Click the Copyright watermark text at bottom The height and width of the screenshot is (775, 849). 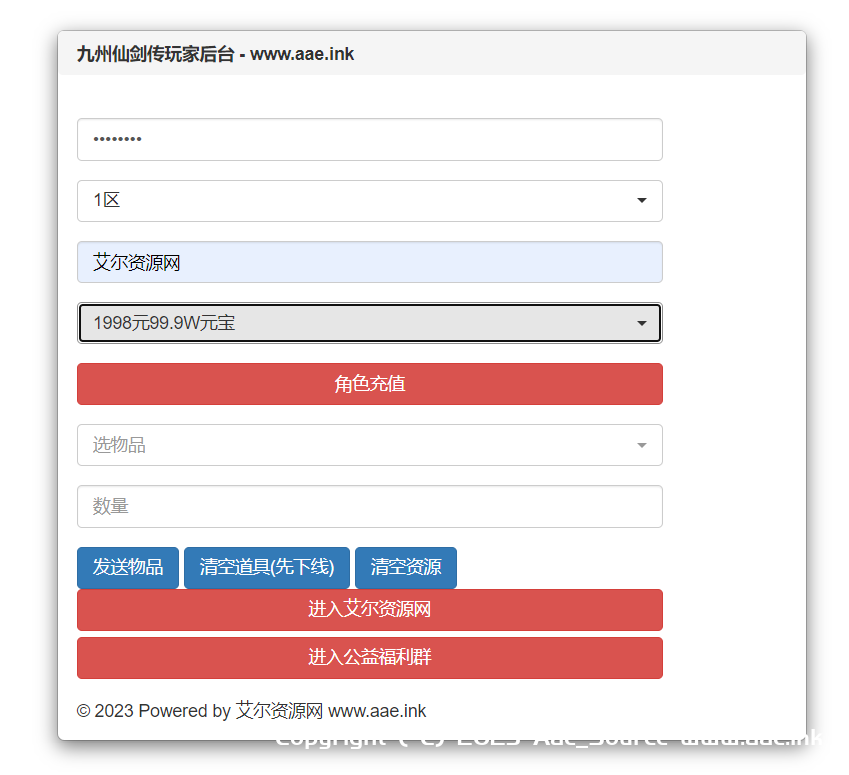pos(547,740)
